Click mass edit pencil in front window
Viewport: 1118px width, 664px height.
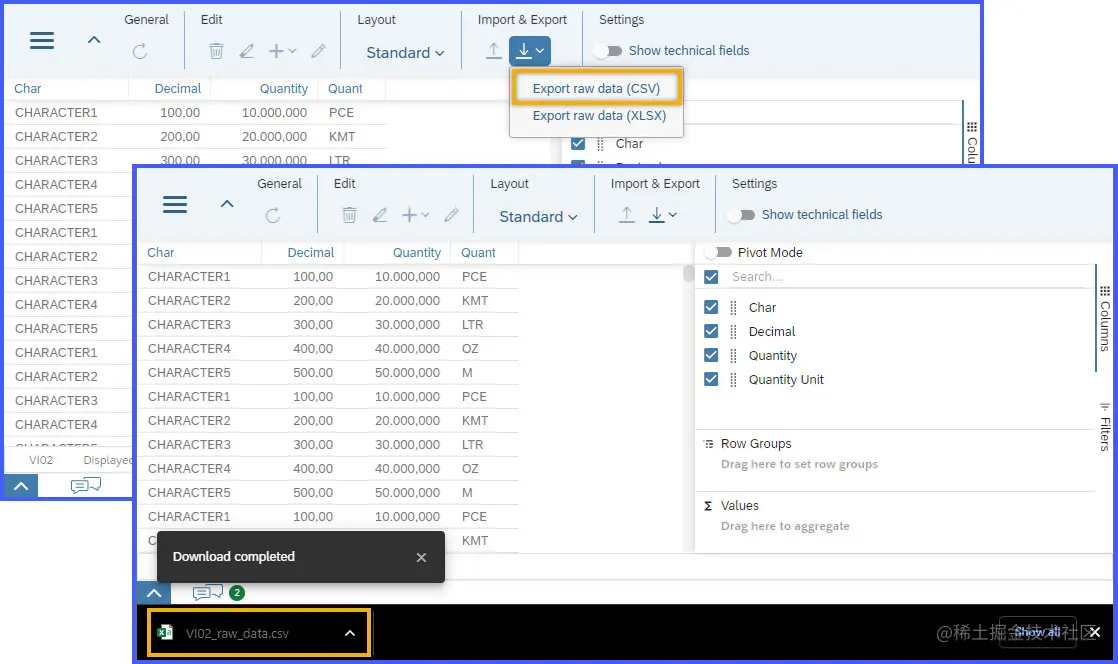coord(451,215)
